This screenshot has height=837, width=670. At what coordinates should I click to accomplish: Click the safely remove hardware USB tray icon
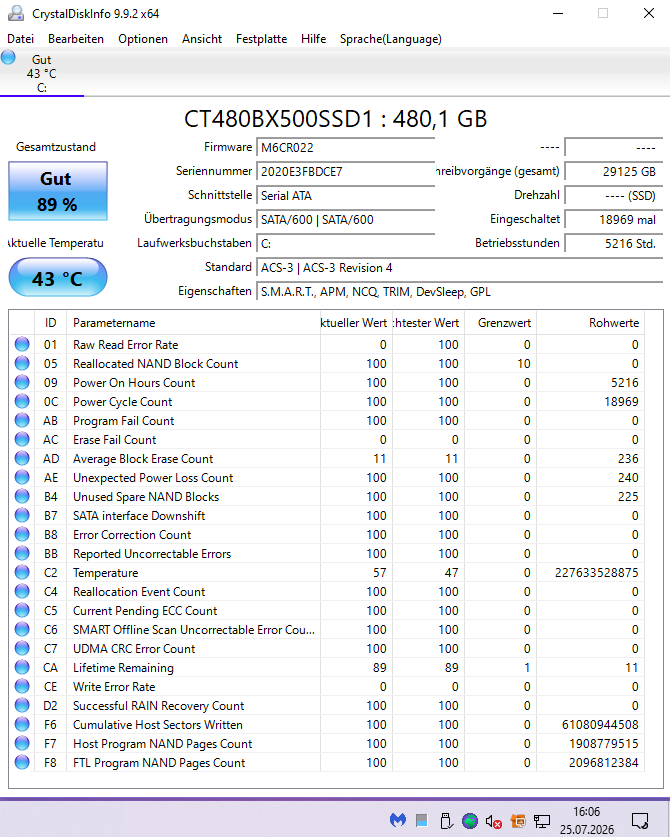[x=446, y=820]
